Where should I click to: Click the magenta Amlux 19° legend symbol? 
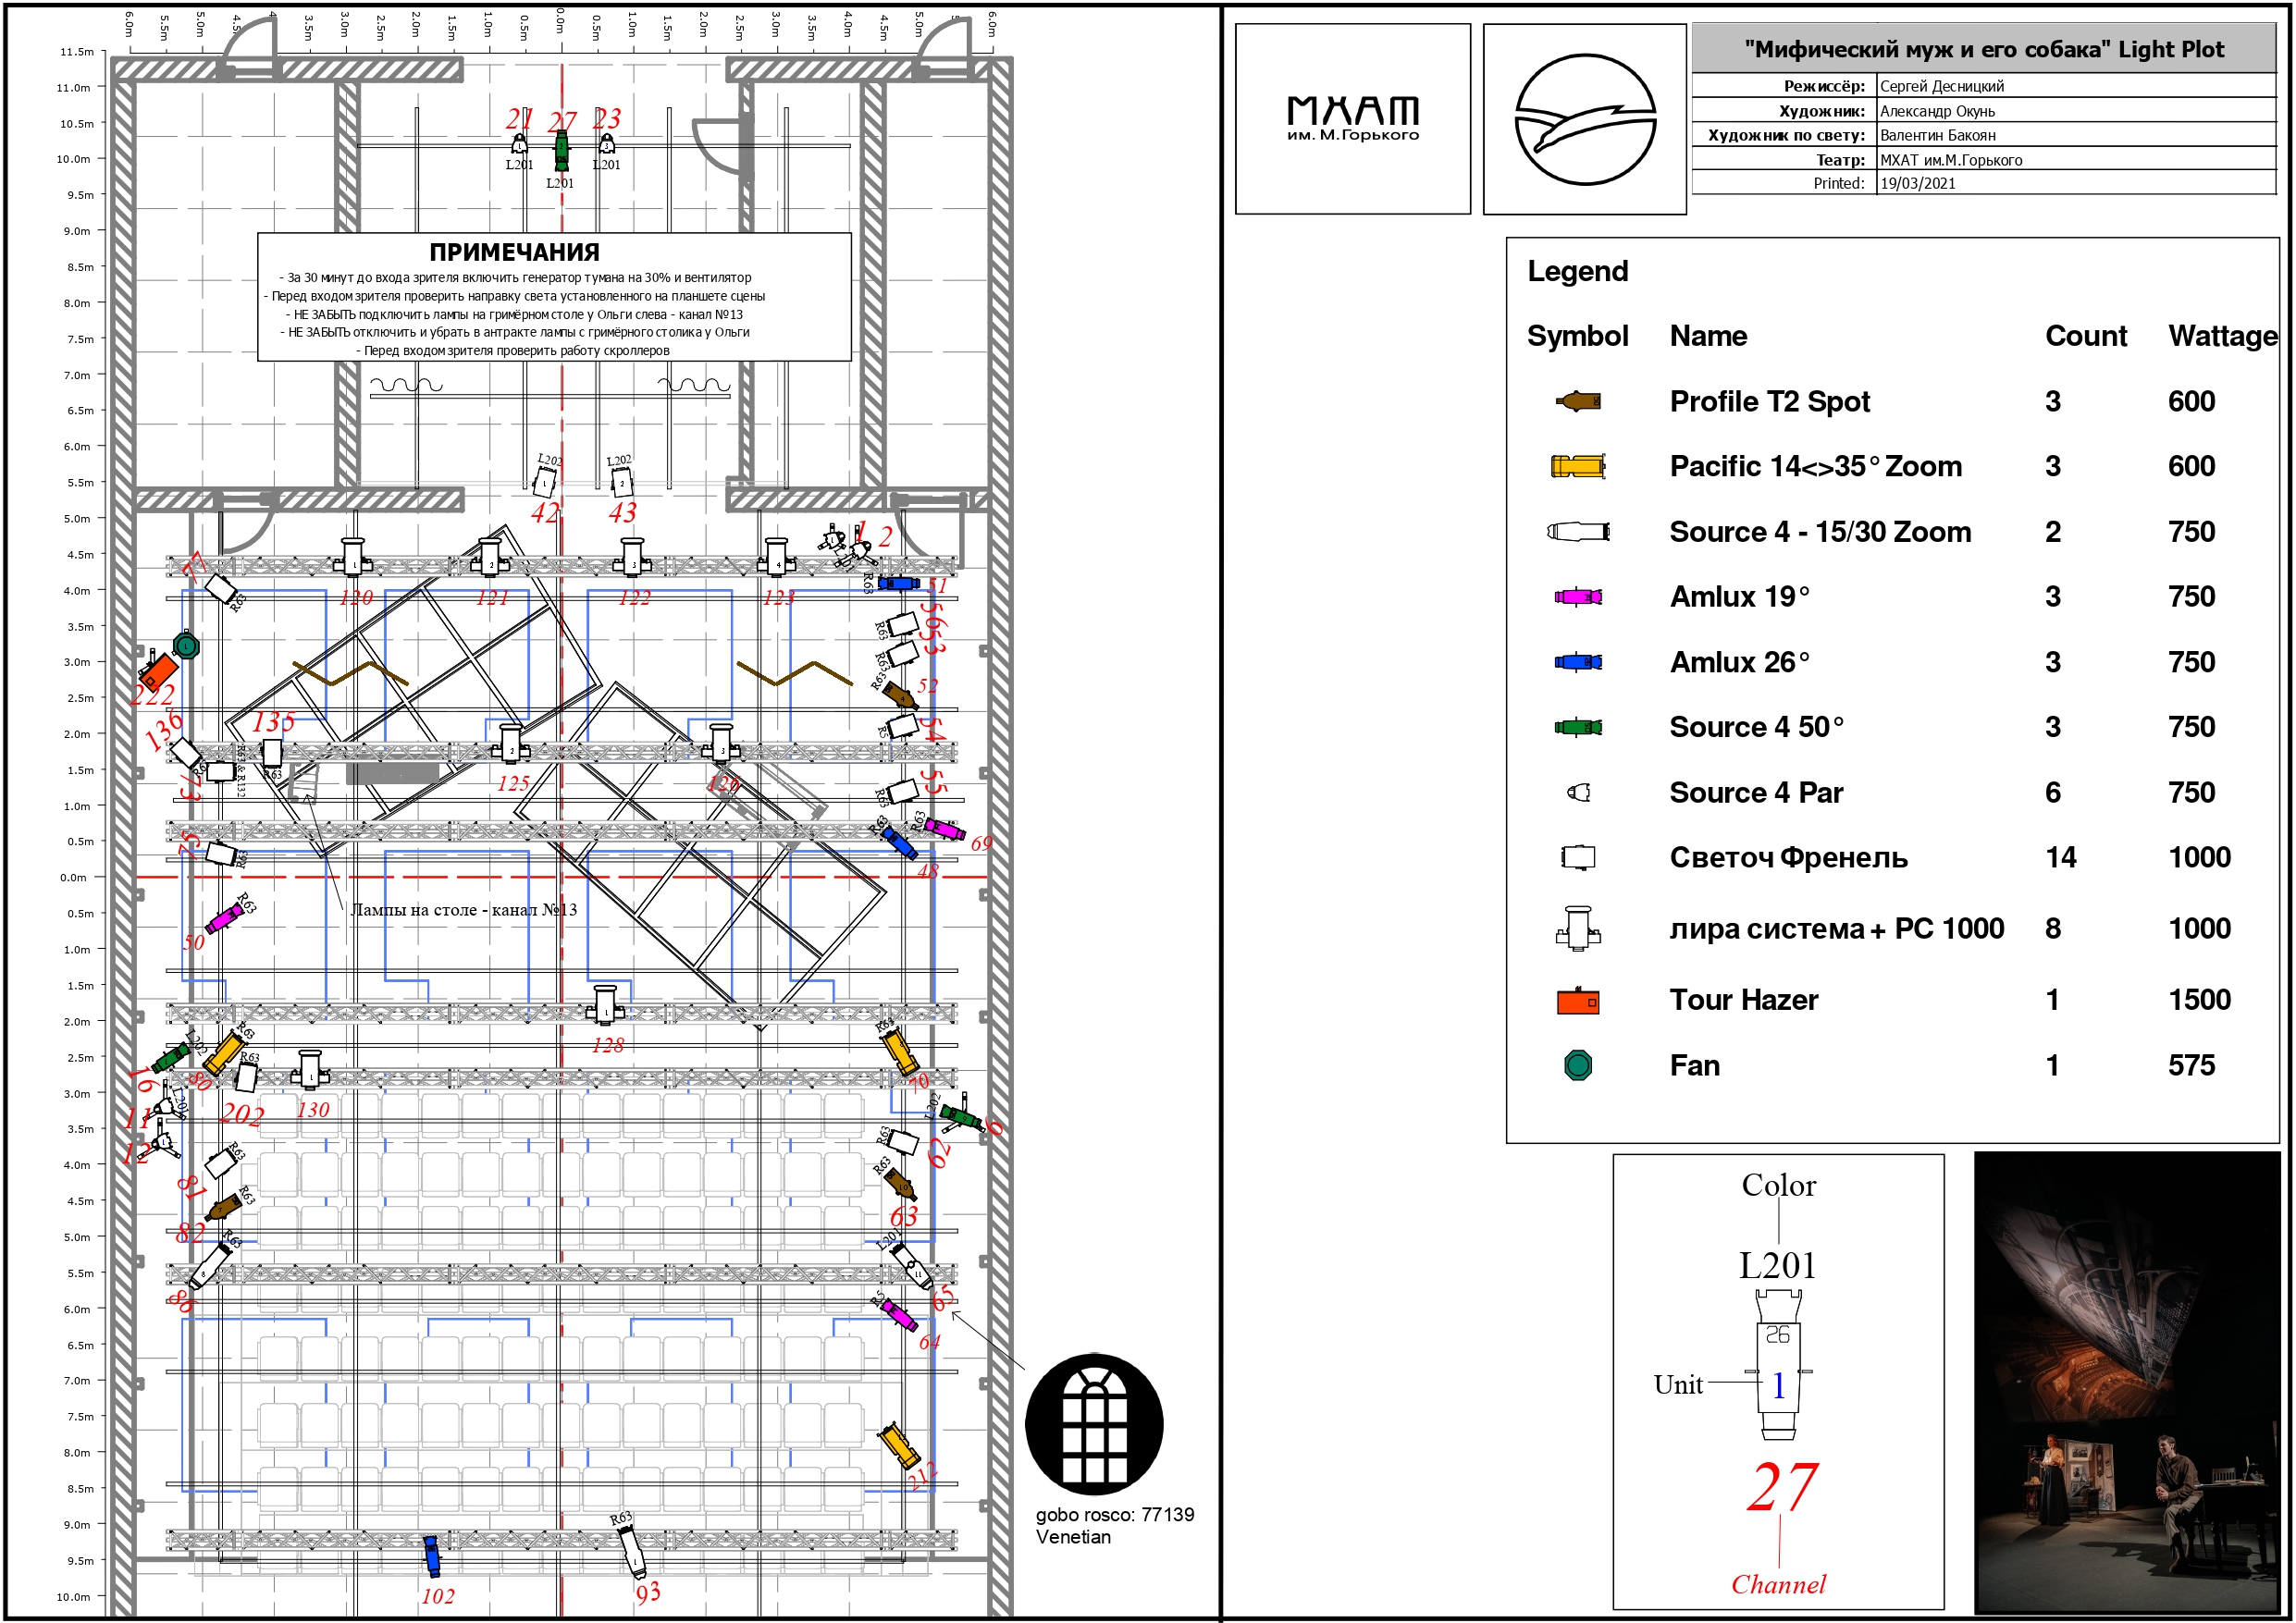click(x=1578, y=597)
